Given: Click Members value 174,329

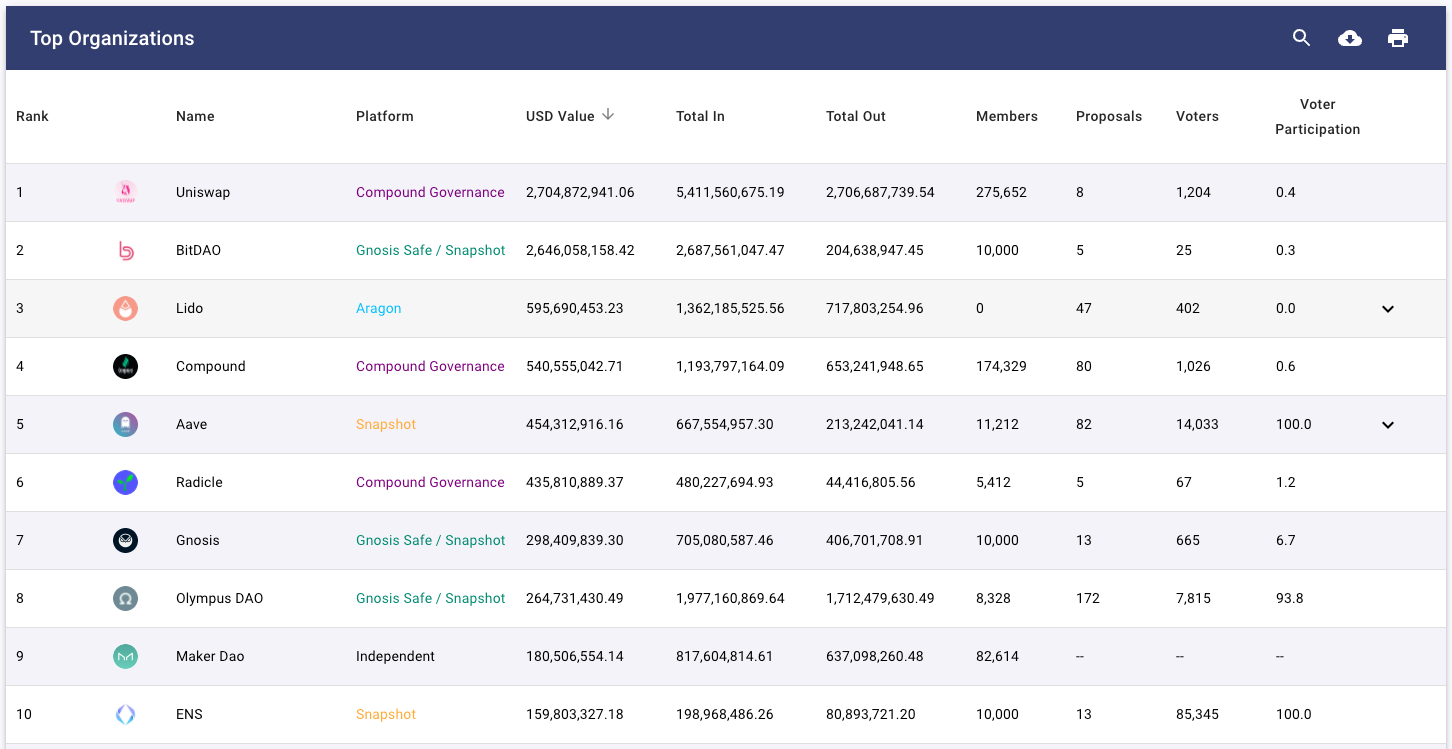Looking at the screenshot, I should 1001,366.
